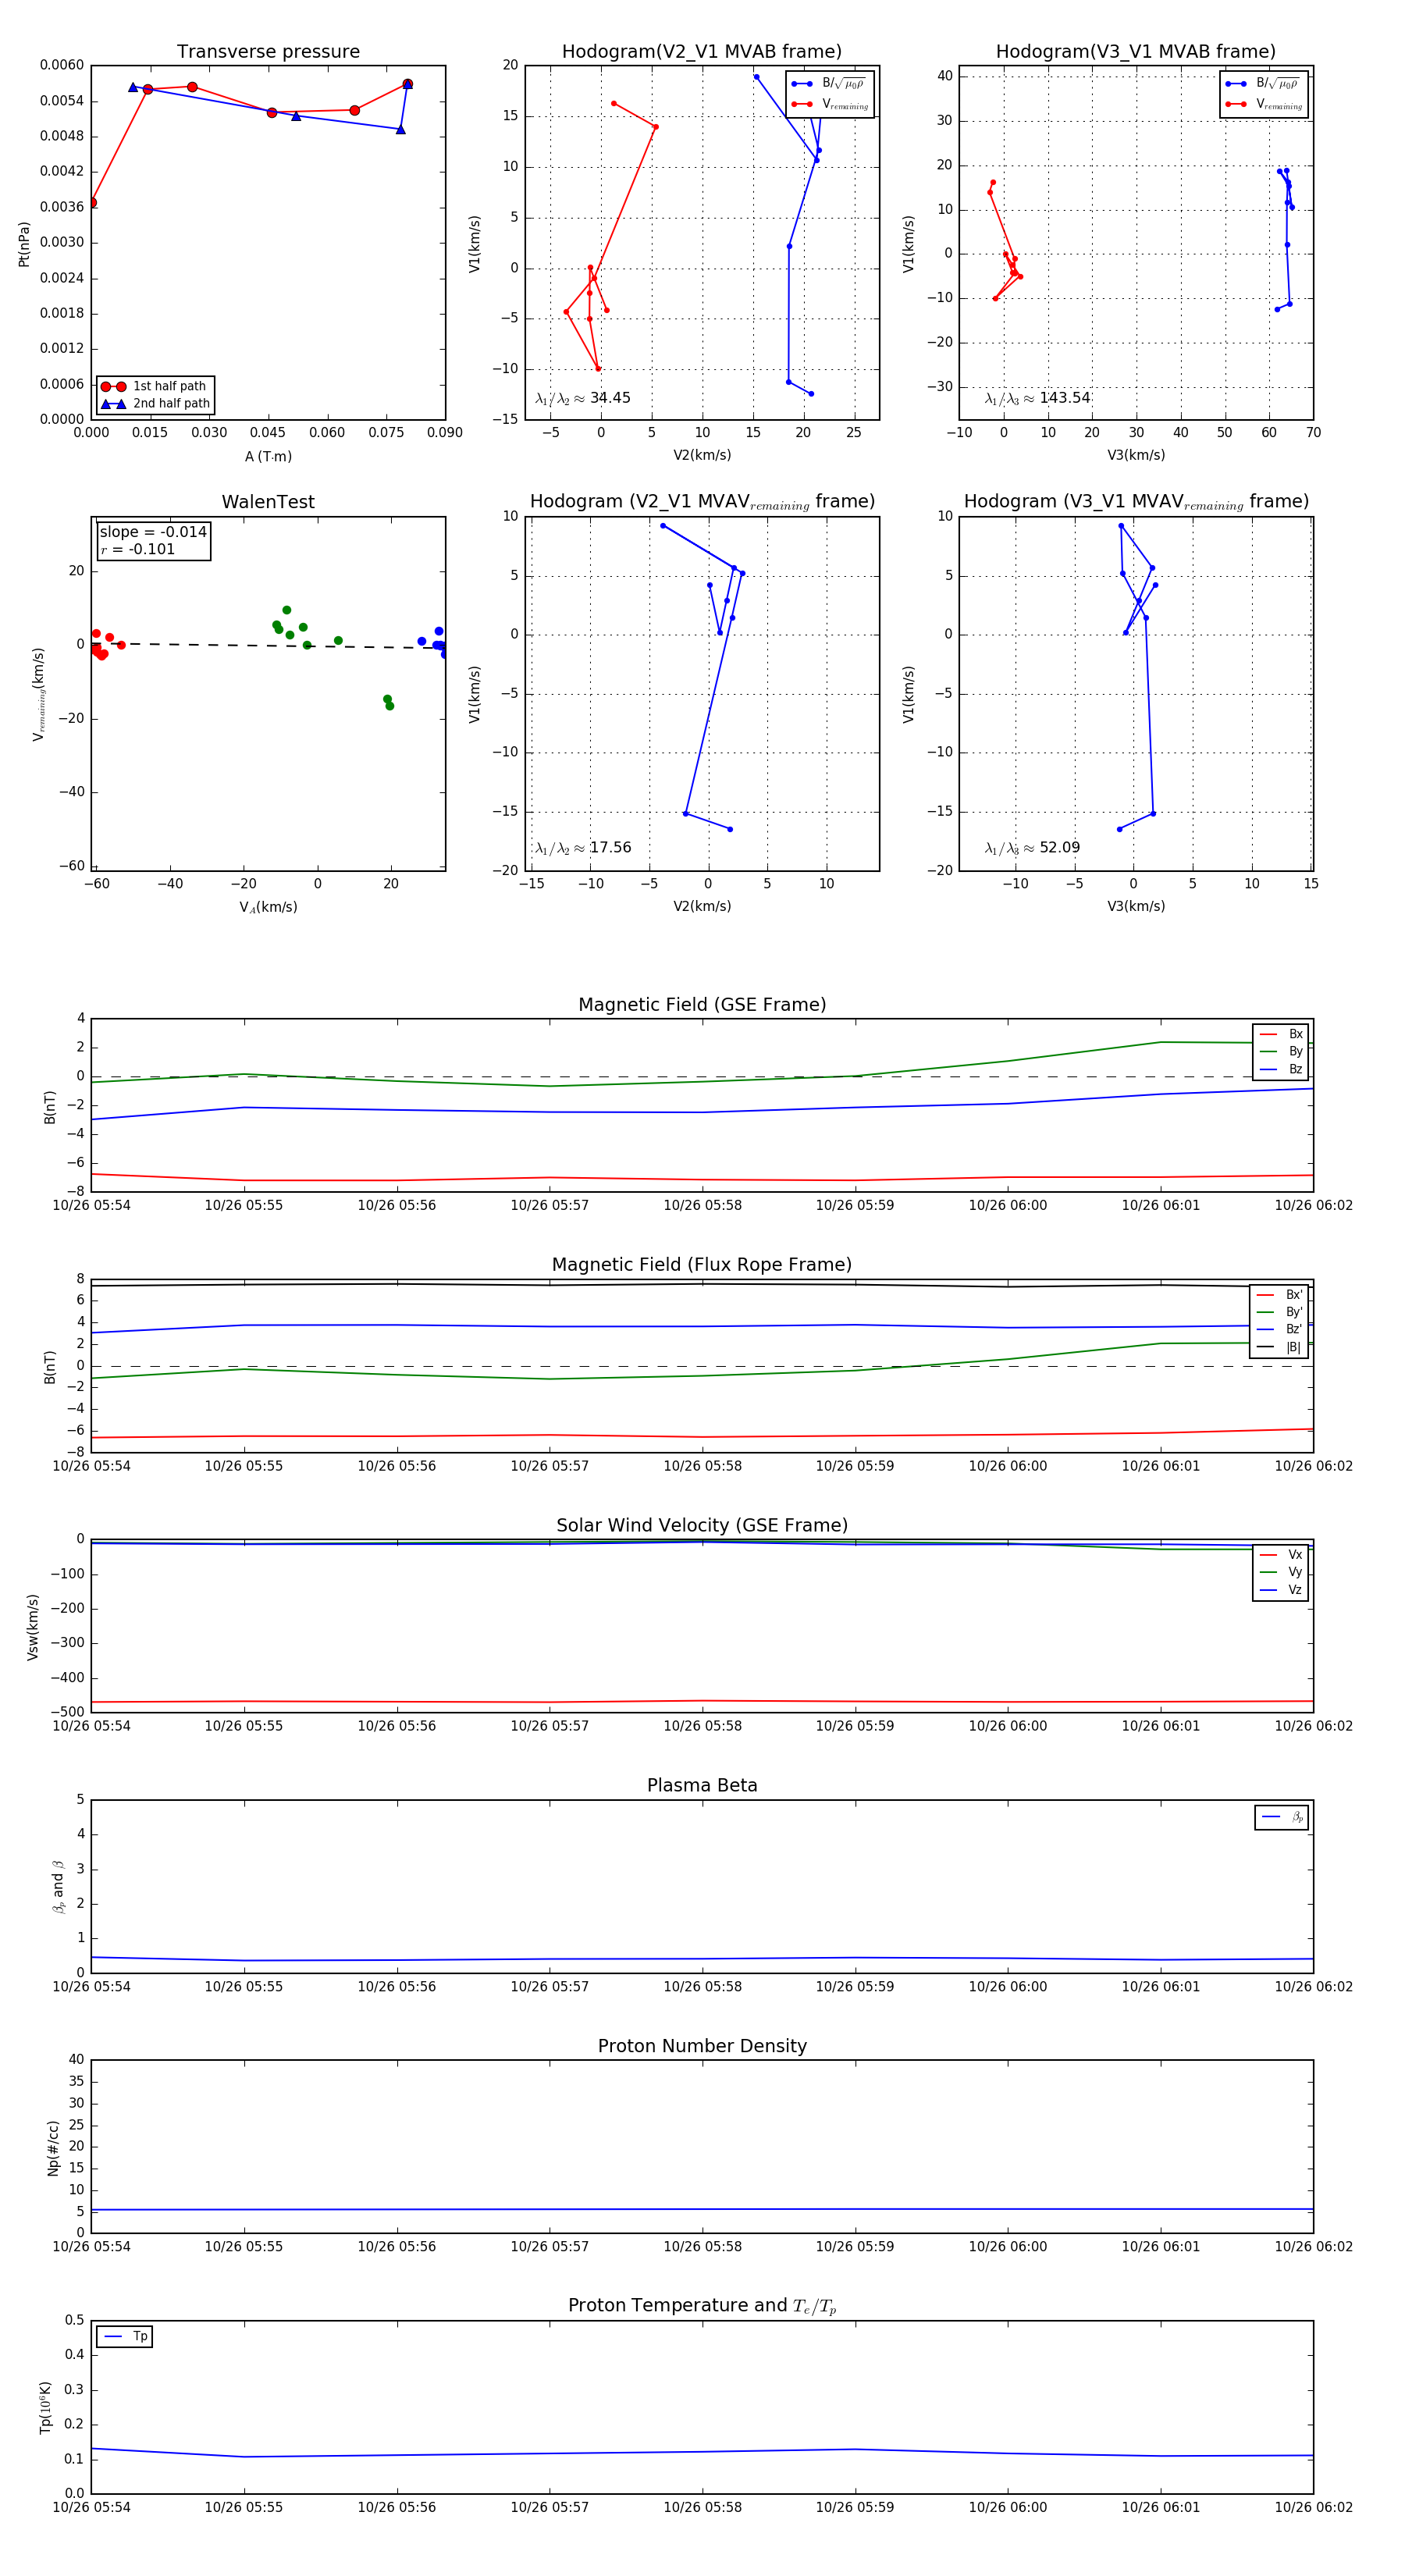Screen dimensions: 1405x2576
Task: Click B/√μ0ρ legend entry in V2_V1 MVAB hodogram
Action: [829, 83]
